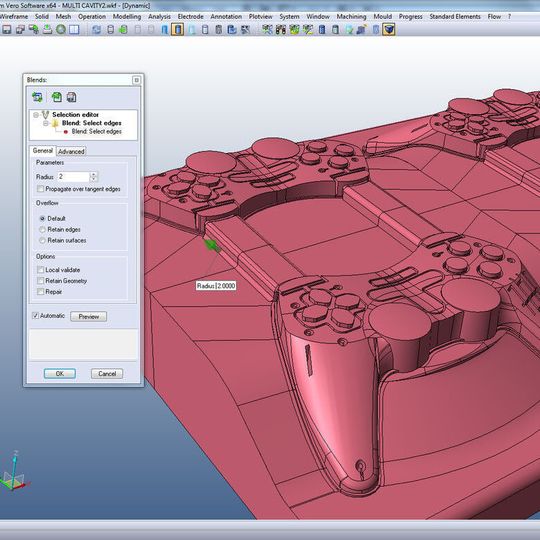Image resolution: width=540 pixels, height=540 pixels.
Task: Click the floppy disk save icon in main toolbar
Action: (x=7, y=30)
